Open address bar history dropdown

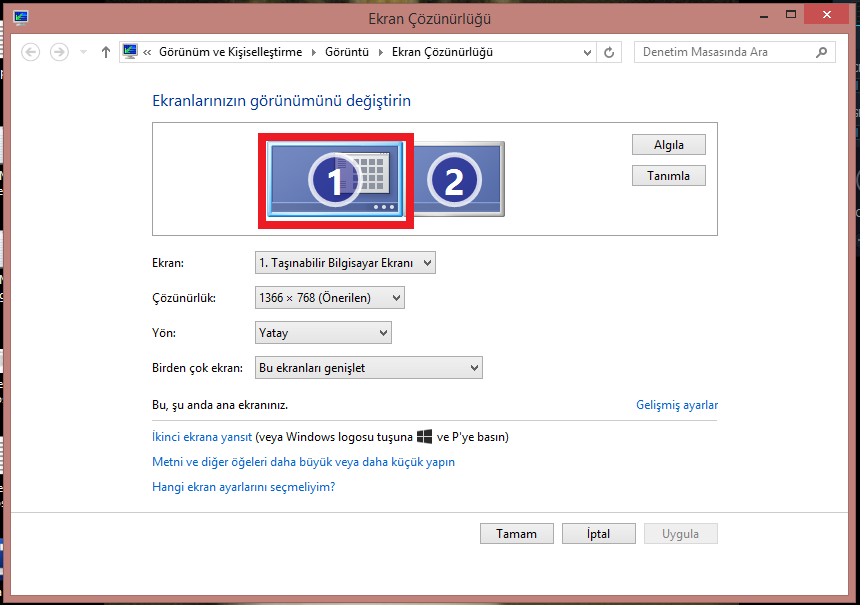(587, 53)
